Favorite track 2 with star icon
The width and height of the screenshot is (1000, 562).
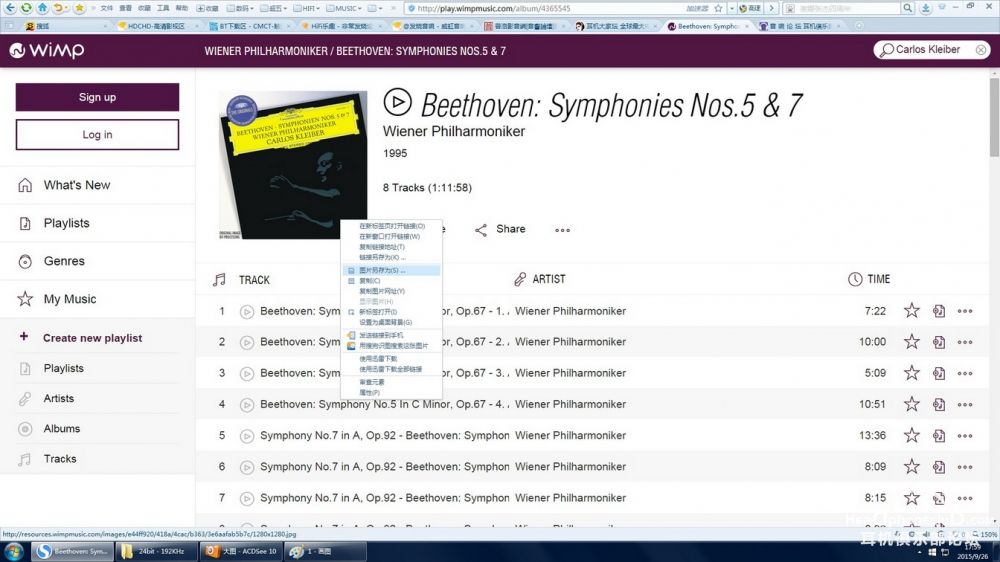click(x=911, y=341)
